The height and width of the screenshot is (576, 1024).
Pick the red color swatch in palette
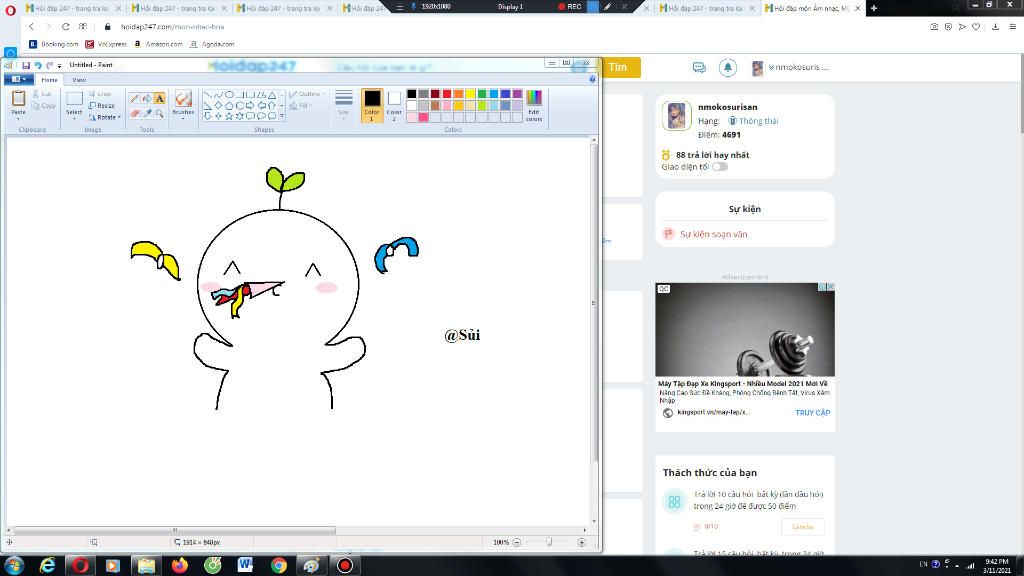[x=447, y=94]
